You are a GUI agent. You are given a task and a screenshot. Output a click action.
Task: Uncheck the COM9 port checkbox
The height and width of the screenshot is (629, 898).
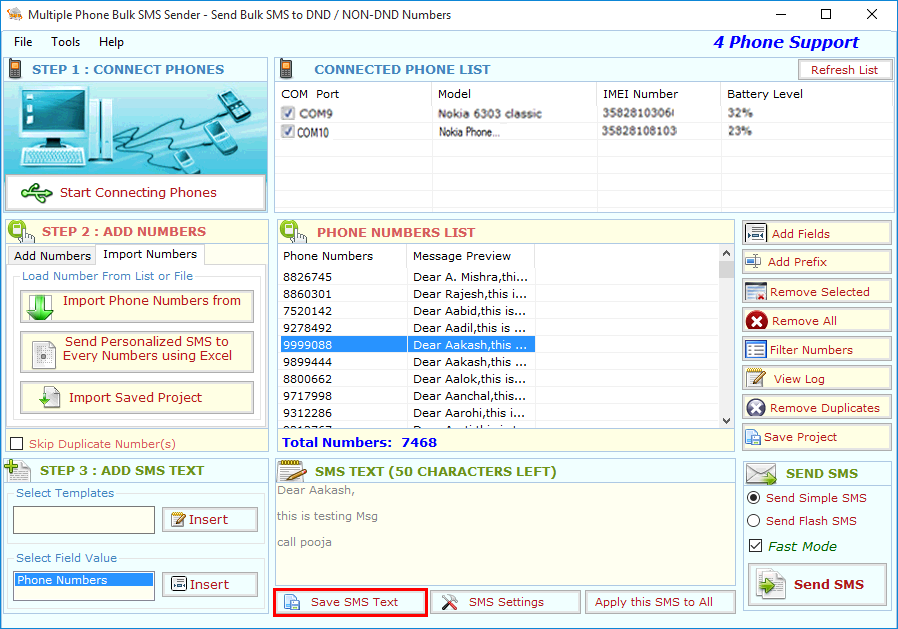[288, 113]
